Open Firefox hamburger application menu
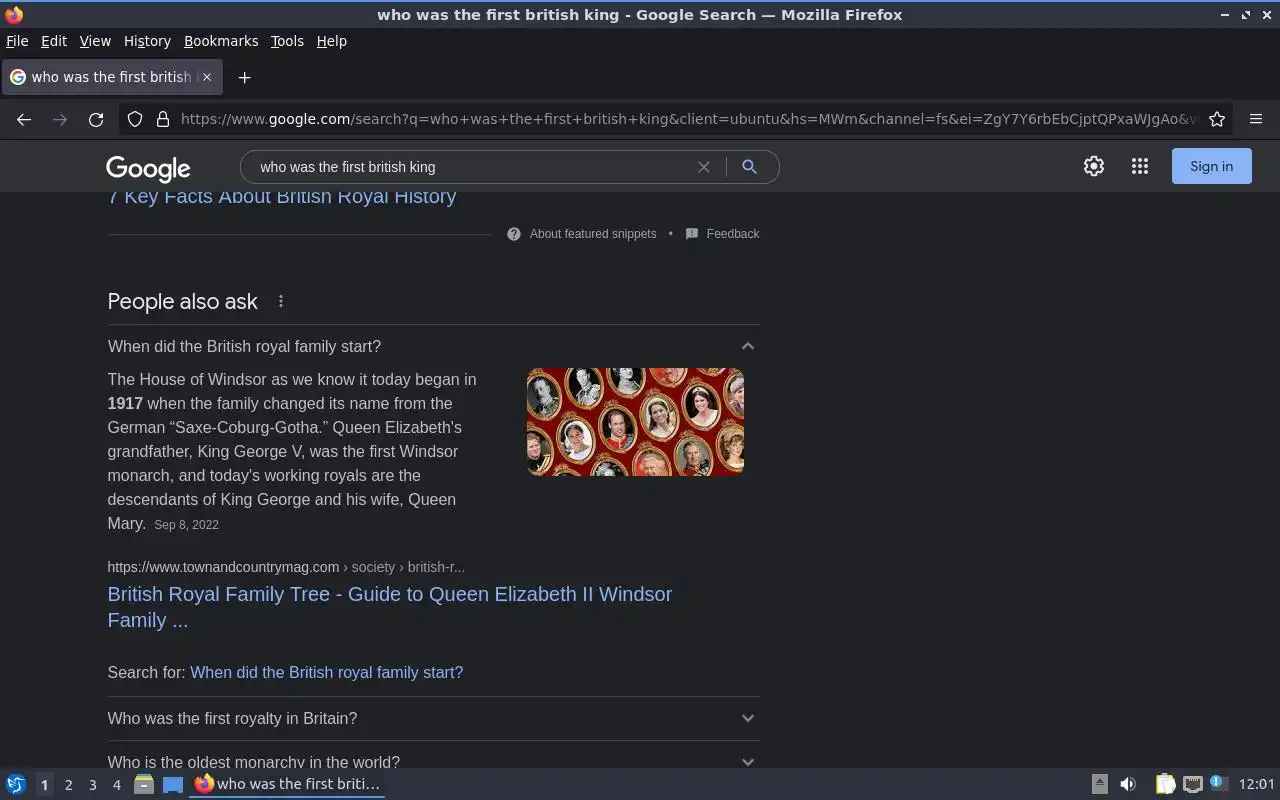1280x800 pixels. click(1256, 119)
